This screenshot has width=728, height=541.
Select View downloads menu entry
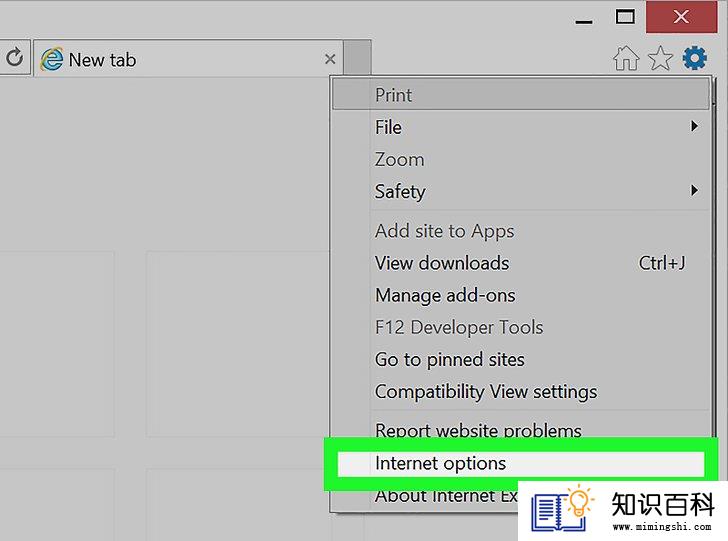click(521, 263)
